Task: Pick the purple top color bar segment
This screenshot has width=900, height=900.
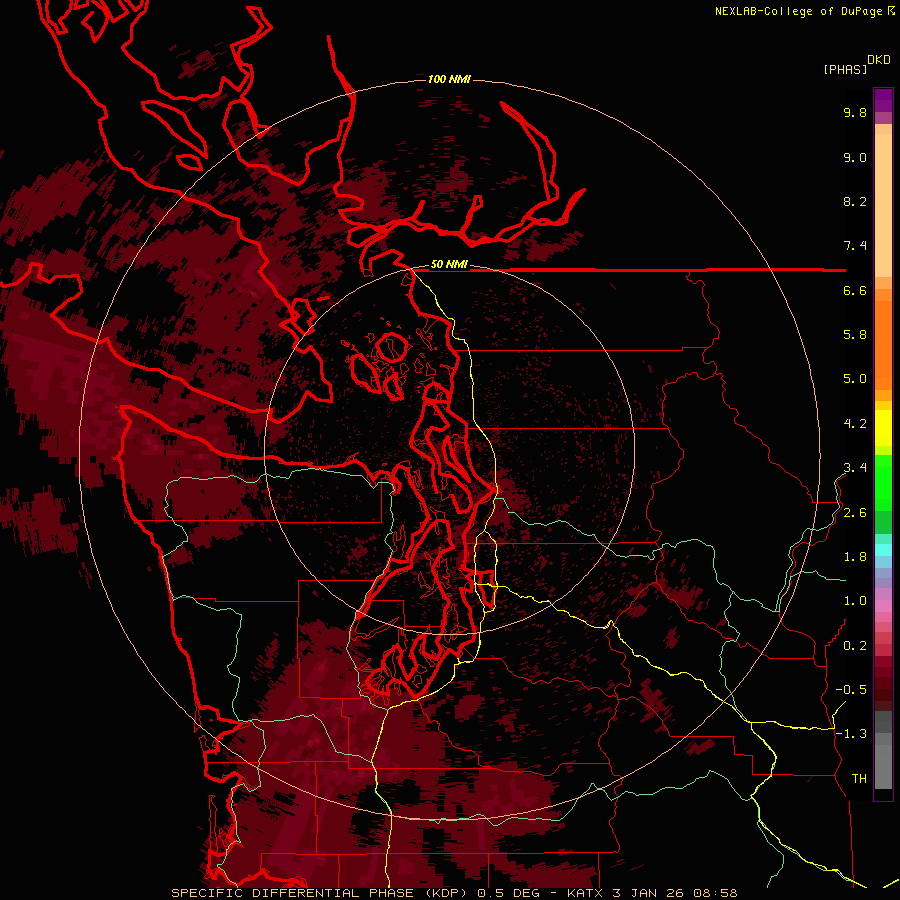Action: 883,100
